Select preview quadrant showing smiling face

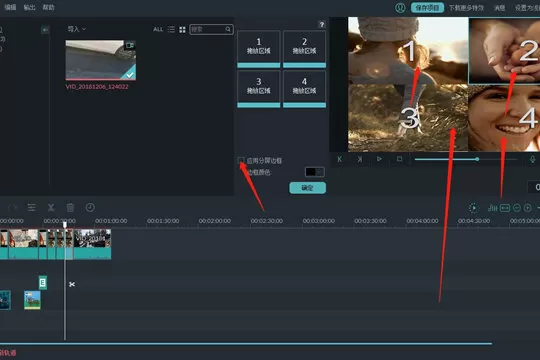pyautogui.click(x=504, y=118)
